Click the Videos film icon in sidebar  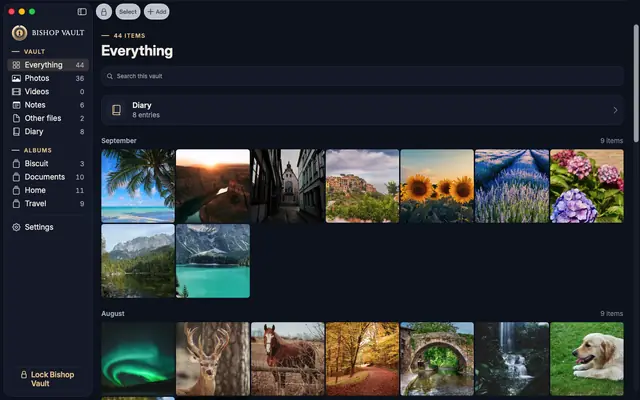pyautogui.click(x=16, y=92)
